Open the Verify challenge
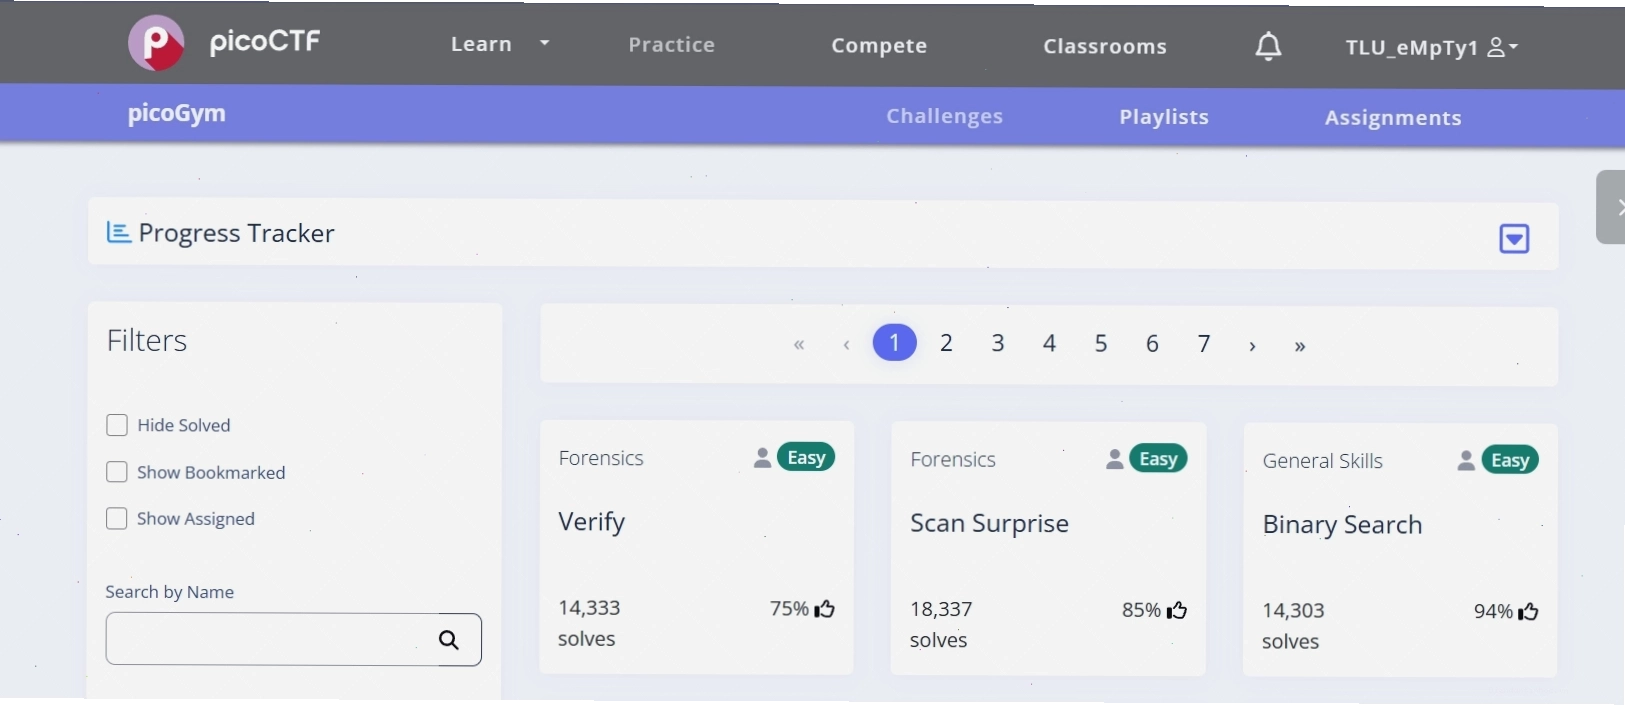 592,522
